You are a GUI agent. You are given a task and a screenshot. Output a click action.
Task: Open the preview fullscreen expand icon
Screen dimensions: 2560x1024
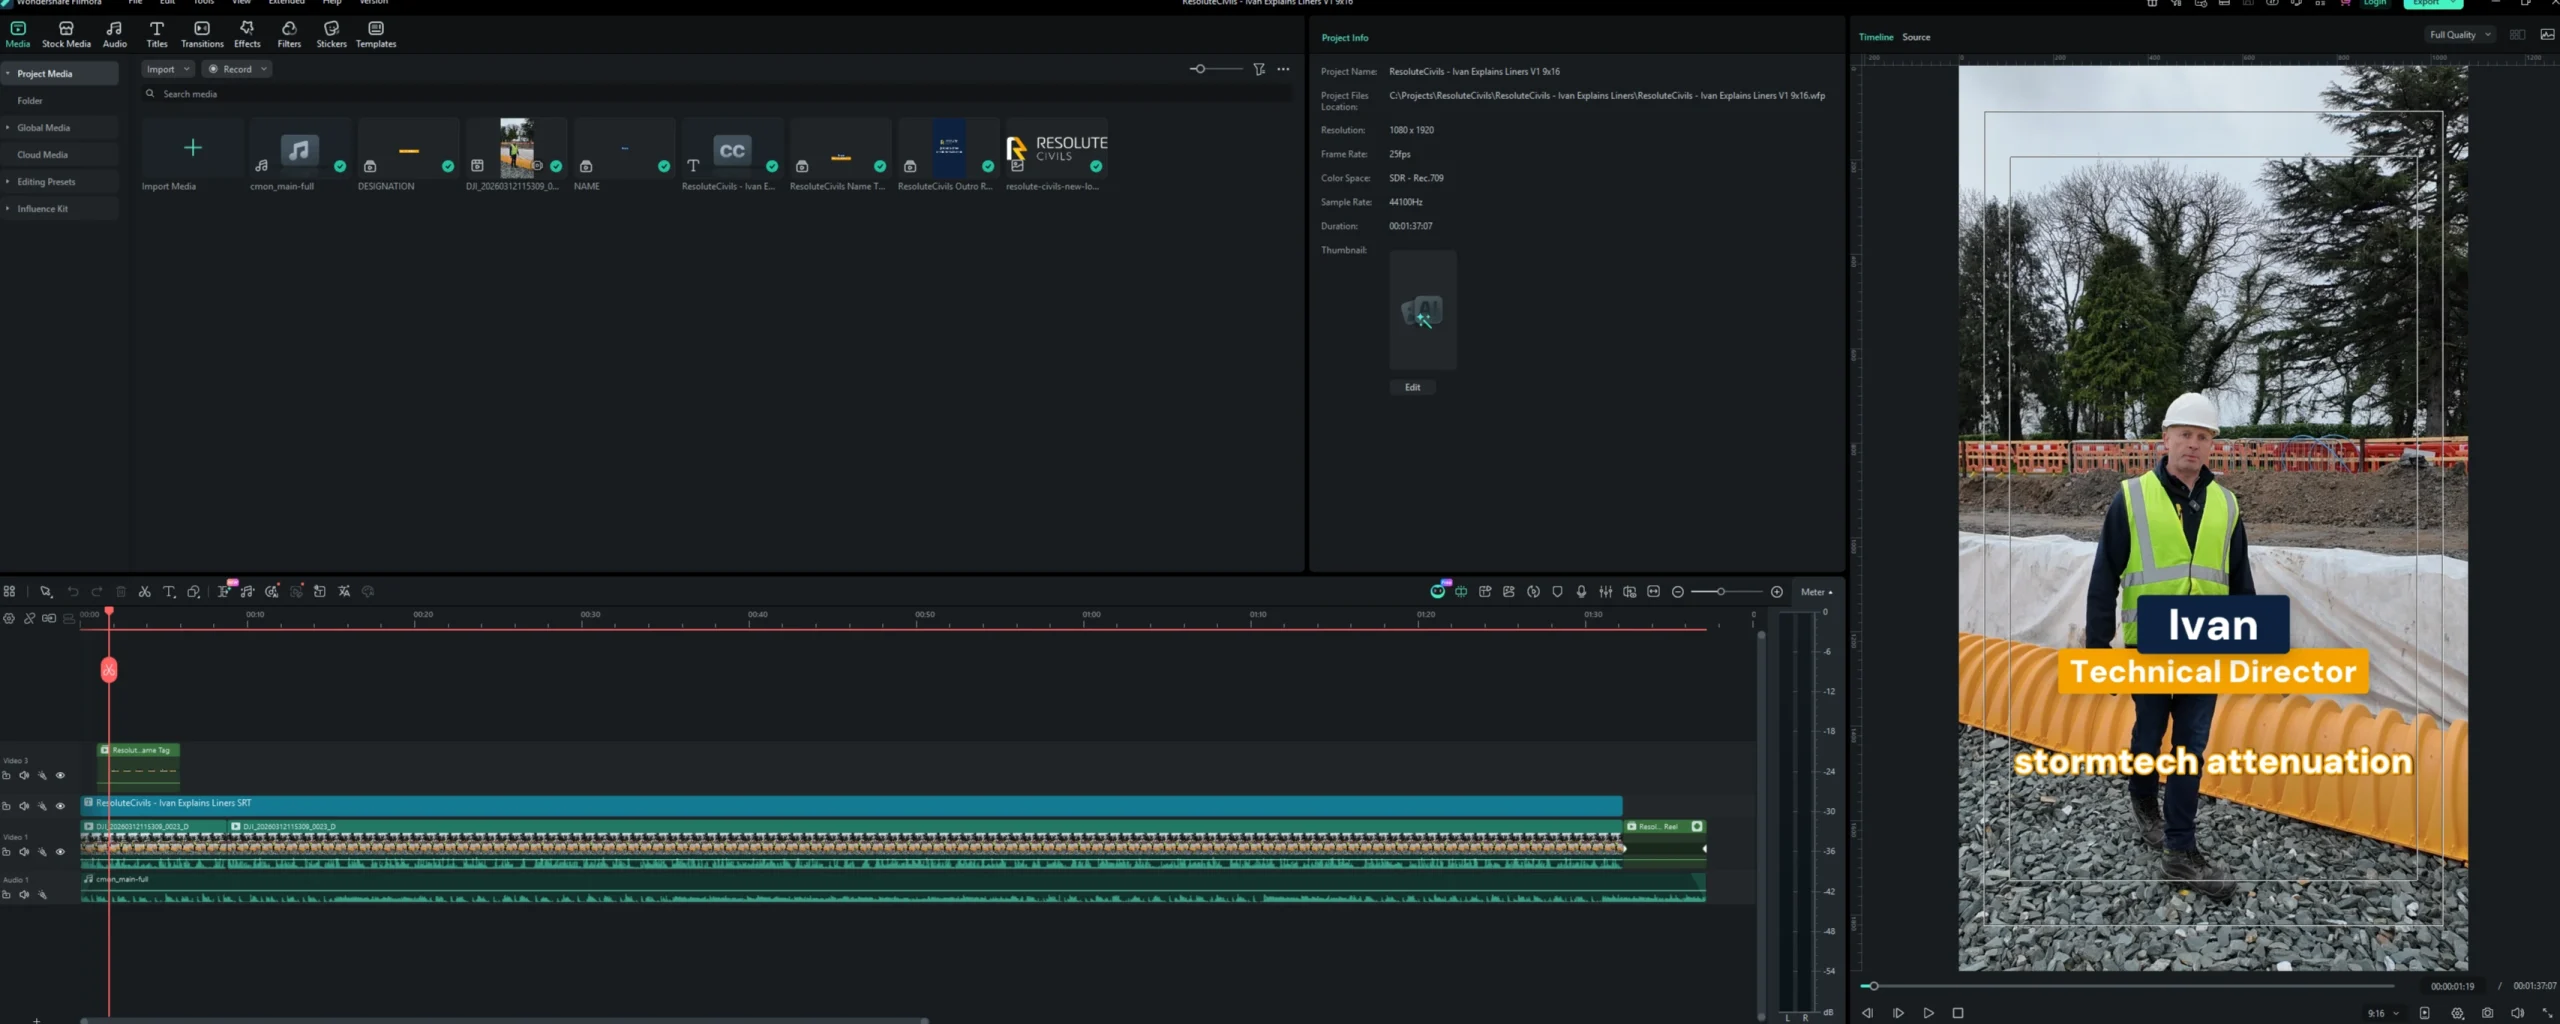[2547, 1013]
